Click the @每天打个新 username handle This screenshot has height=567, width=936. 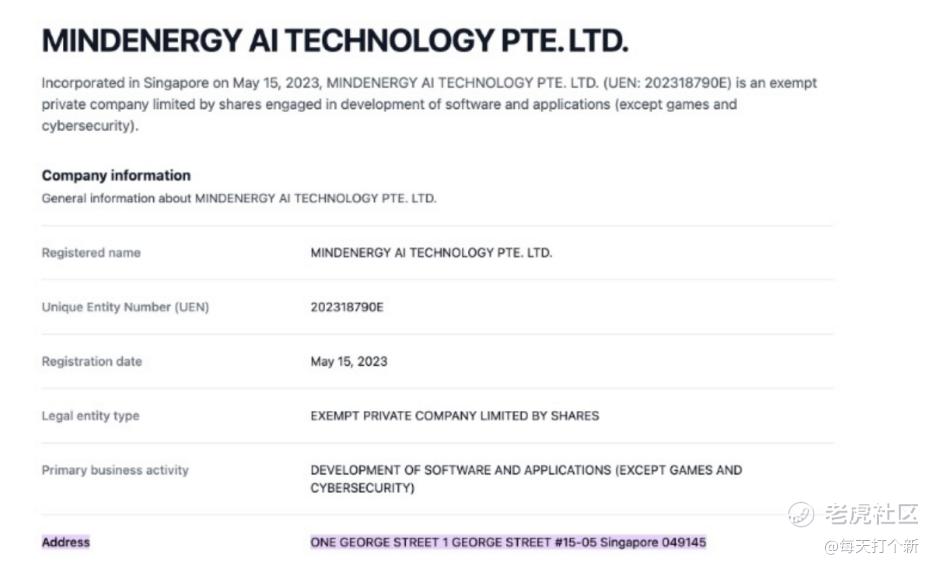(871, 546)
